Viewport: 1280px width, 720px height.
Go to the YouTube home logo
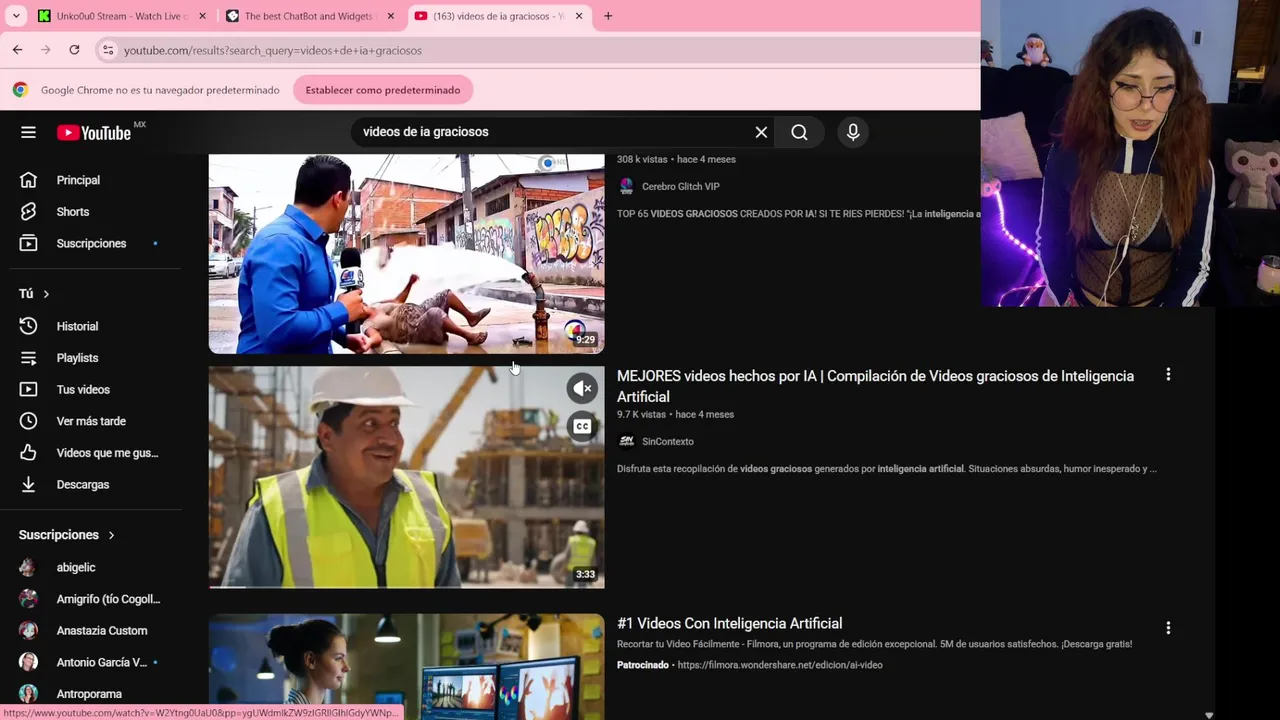(94, 133)
